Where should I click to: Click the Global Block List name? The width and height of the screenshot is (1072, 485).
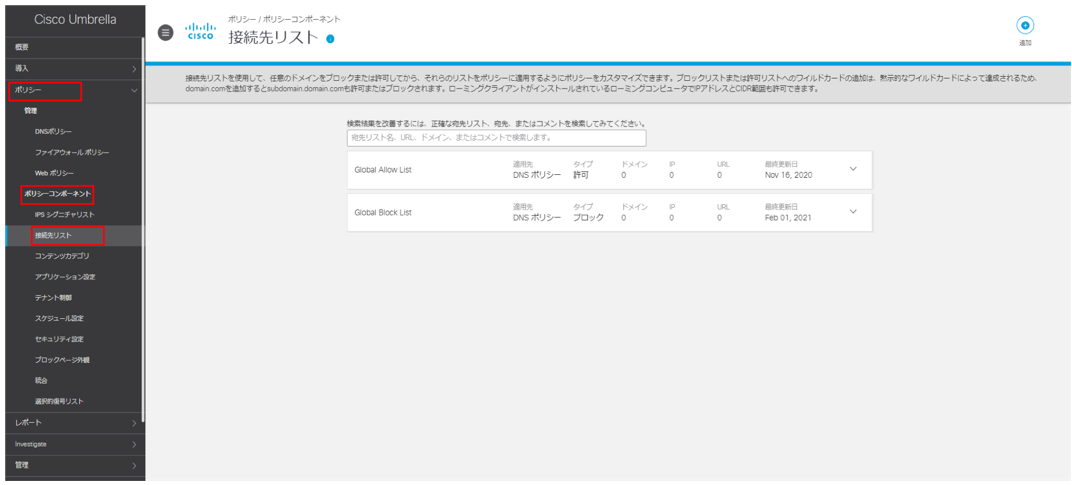click(x=383, y=212)
